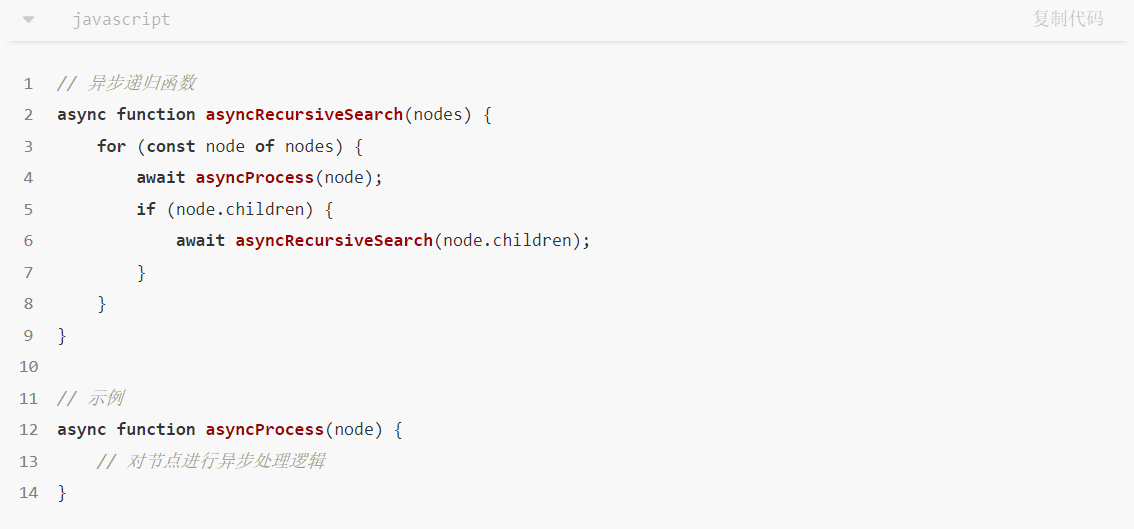This screenshot has height=529, width=1134.
Task: Click the javascript language label
Action: point(121,20)
